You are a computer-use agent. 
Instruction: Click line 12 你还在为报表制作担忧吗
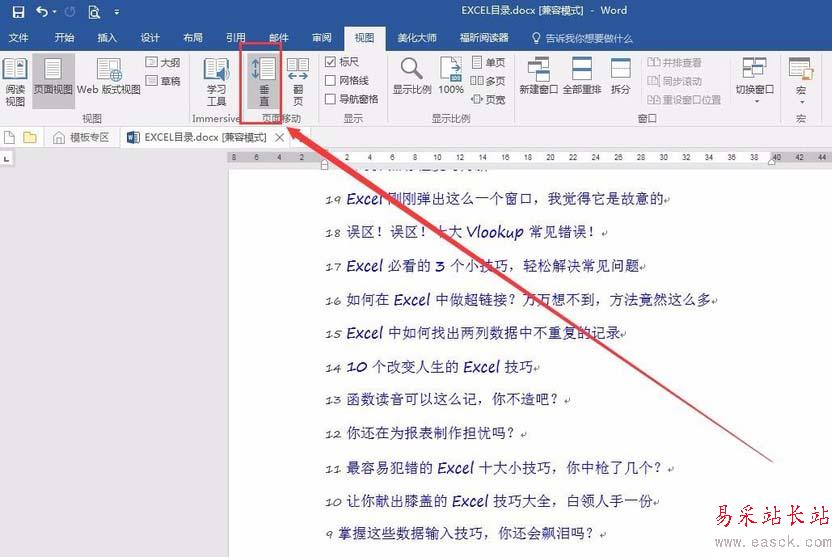click(x=426, y=433)
